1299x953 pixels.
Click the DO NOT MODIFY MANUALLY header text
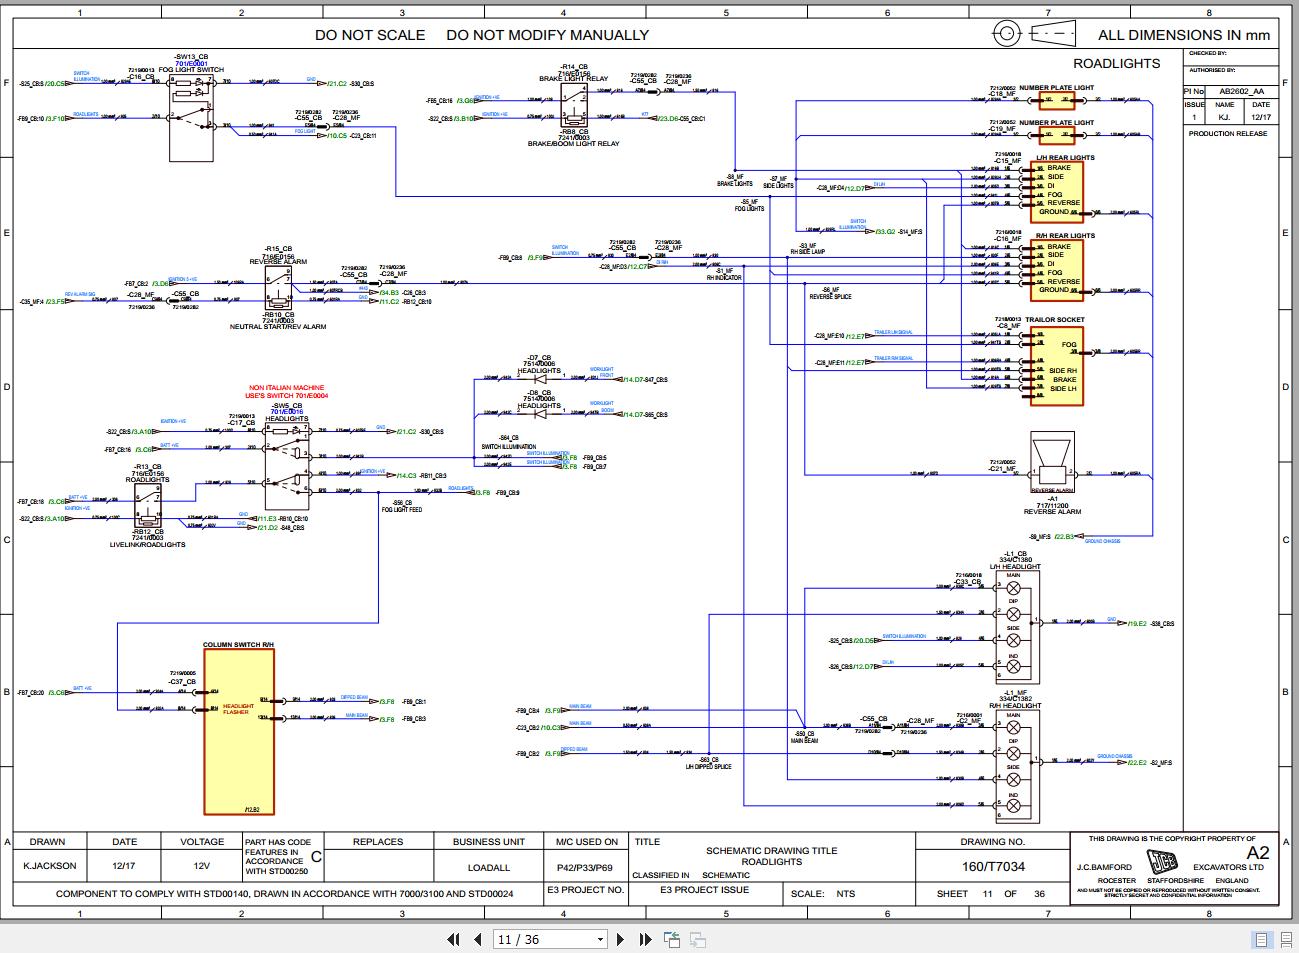click(547, 35)
